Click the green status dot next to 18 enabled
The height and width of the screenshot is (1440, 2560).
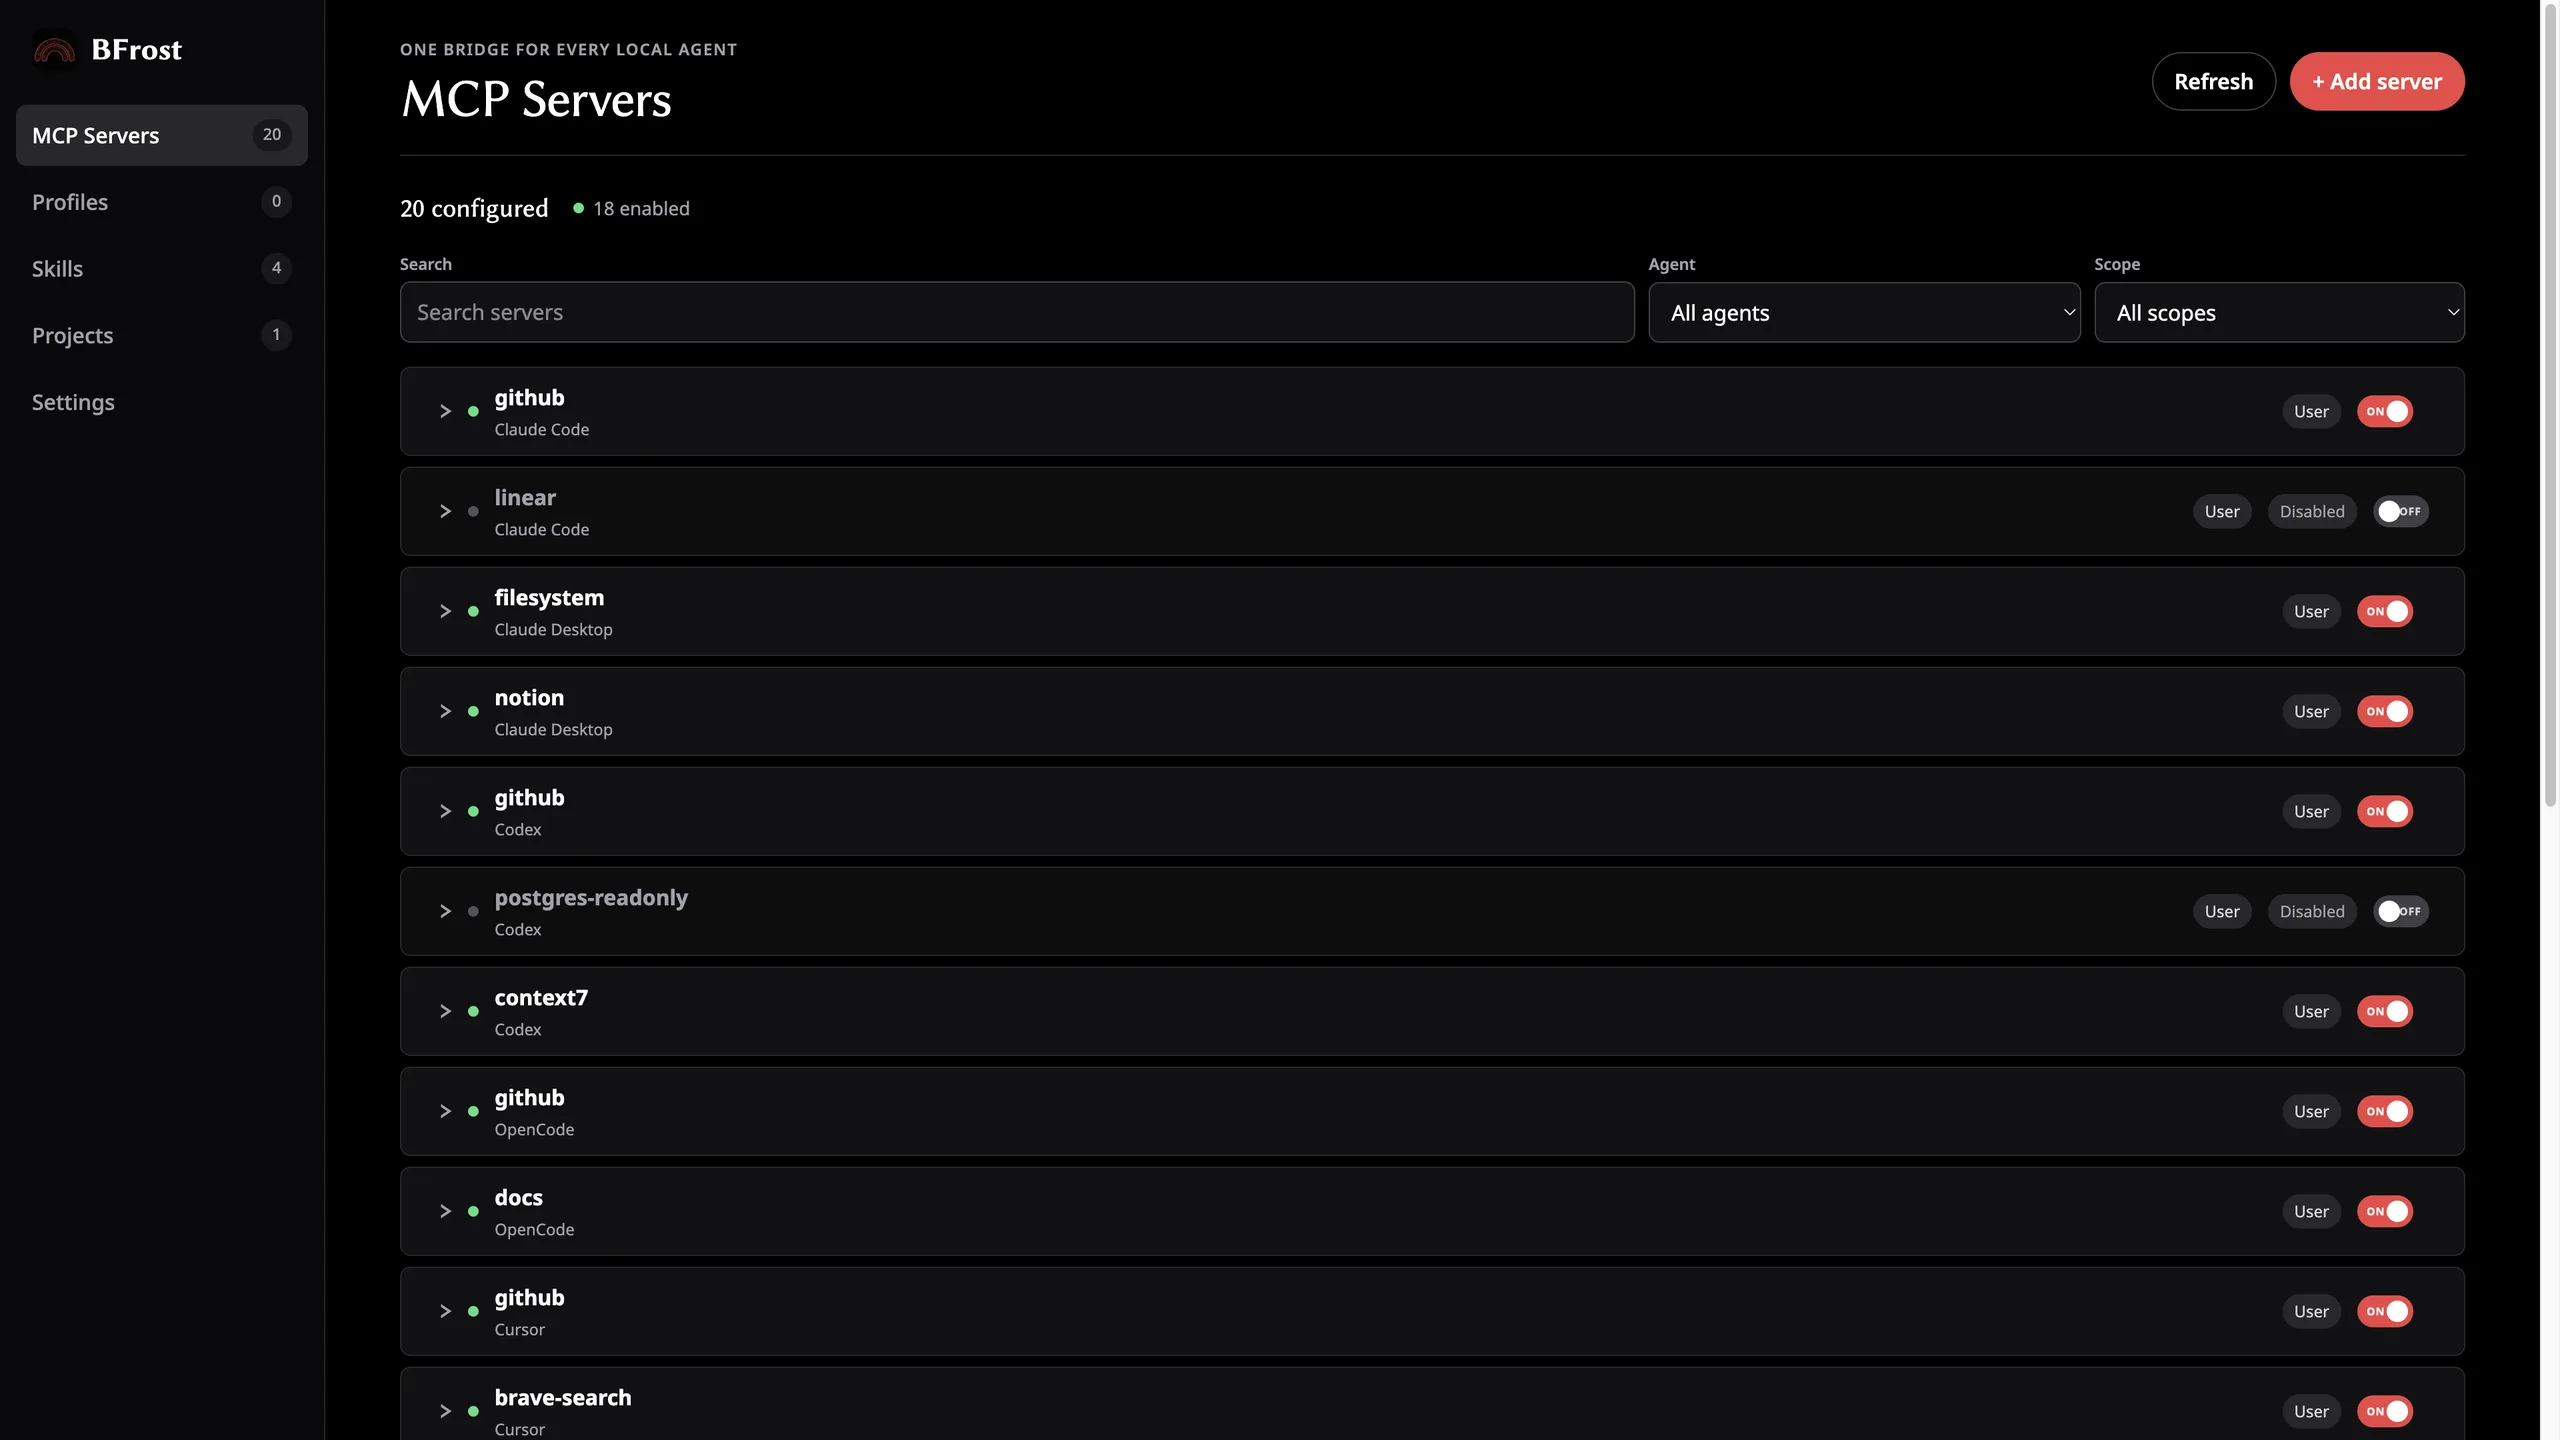578,208
